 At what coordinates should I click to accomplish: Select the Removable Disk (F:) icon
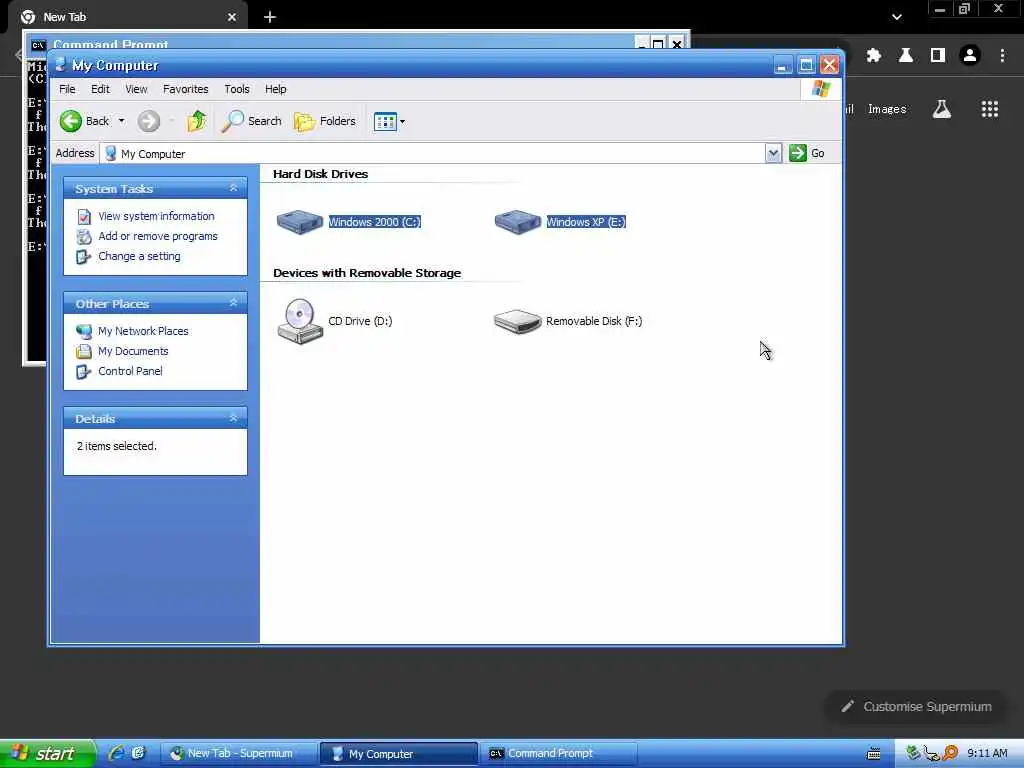pos(518,321)
